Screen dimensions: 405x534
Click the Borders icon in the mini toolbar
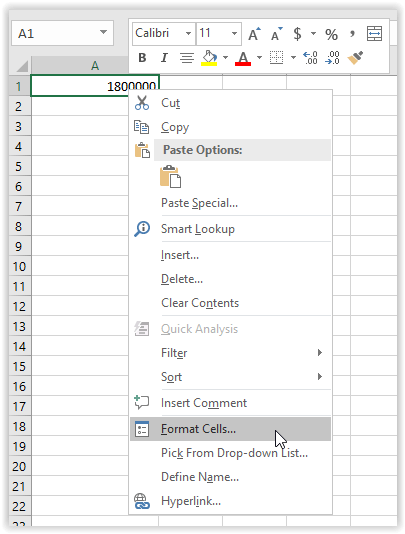coord(276,58)
